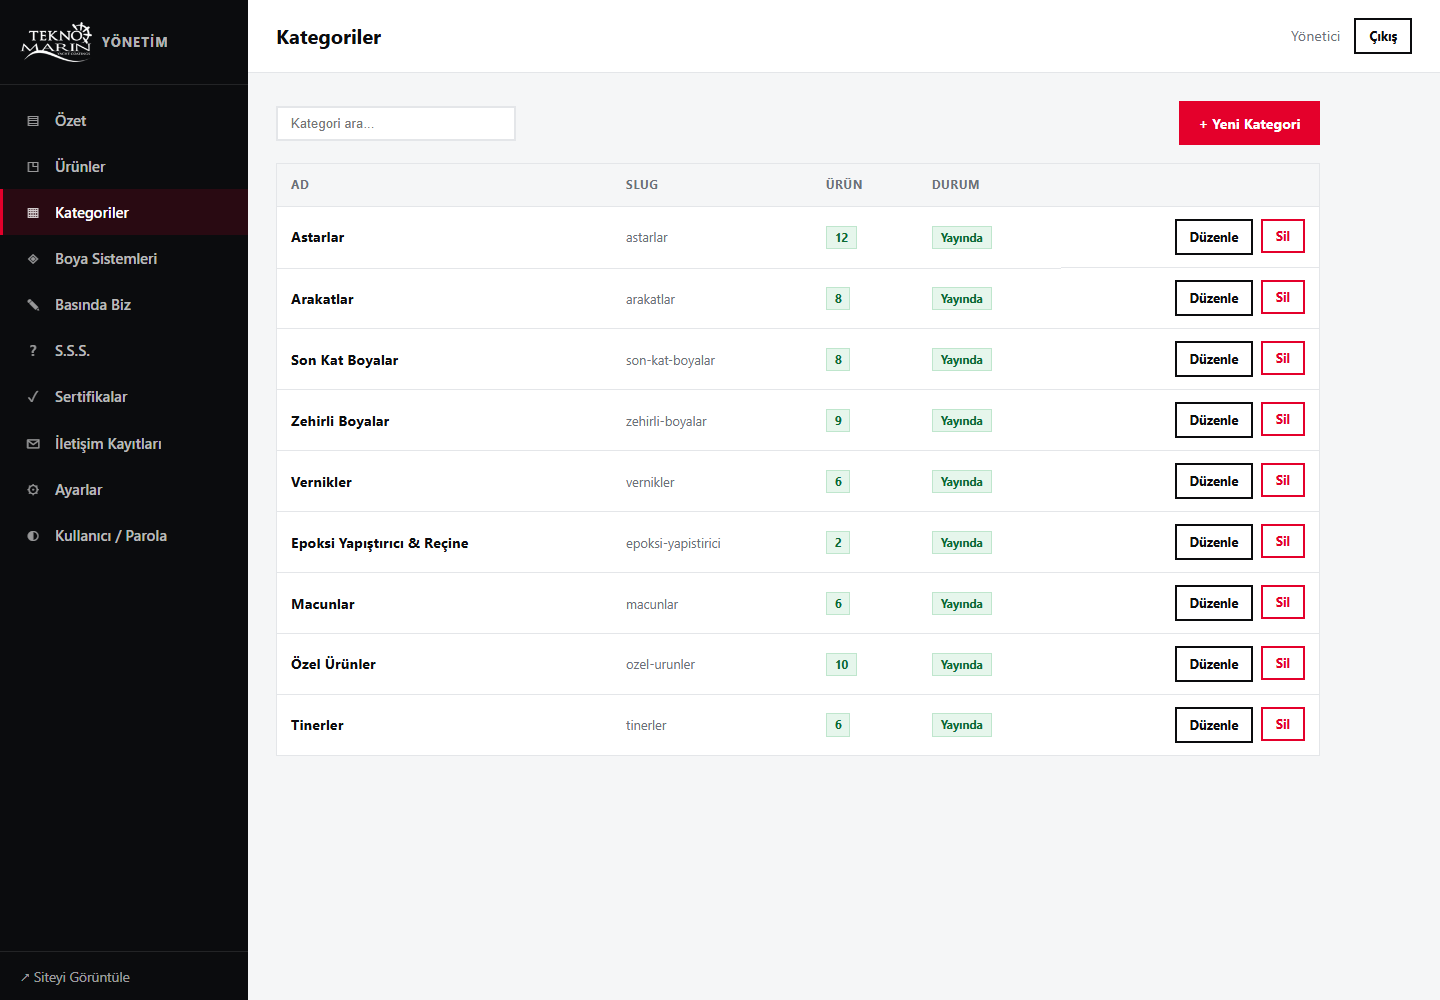Open Basında Biz section
Viewport: 1440px width, 1000px height.
[x=124, y=305]
